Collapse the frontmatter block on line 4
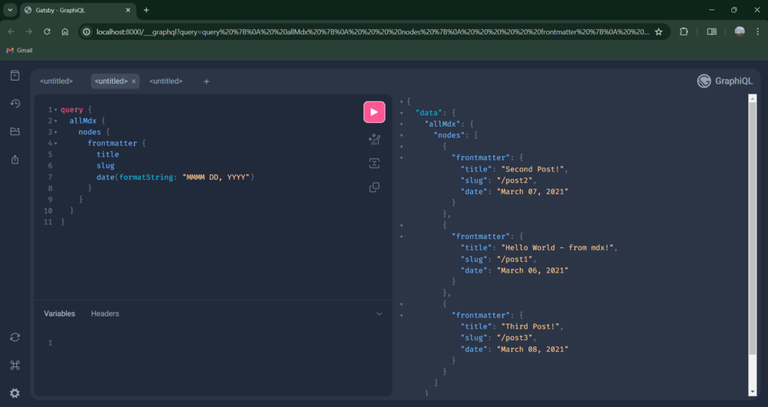Viewport: 768px width, 407px height. click(x=56, y=144)
